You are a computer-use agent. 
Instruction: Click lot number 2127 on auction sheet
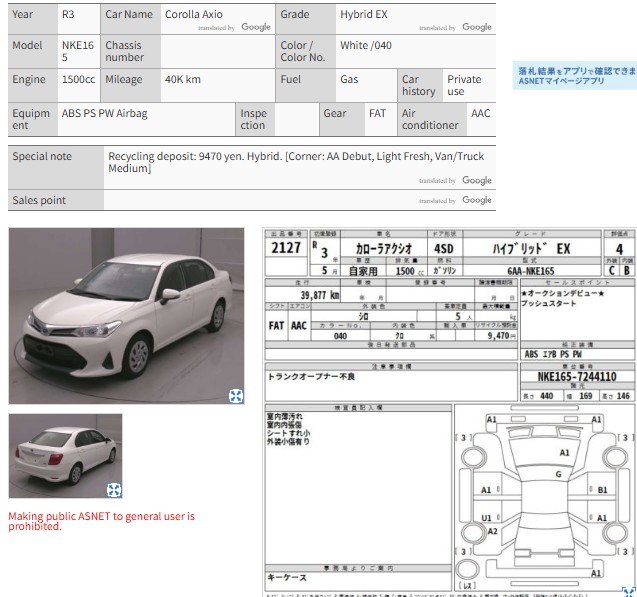point(286,247)
